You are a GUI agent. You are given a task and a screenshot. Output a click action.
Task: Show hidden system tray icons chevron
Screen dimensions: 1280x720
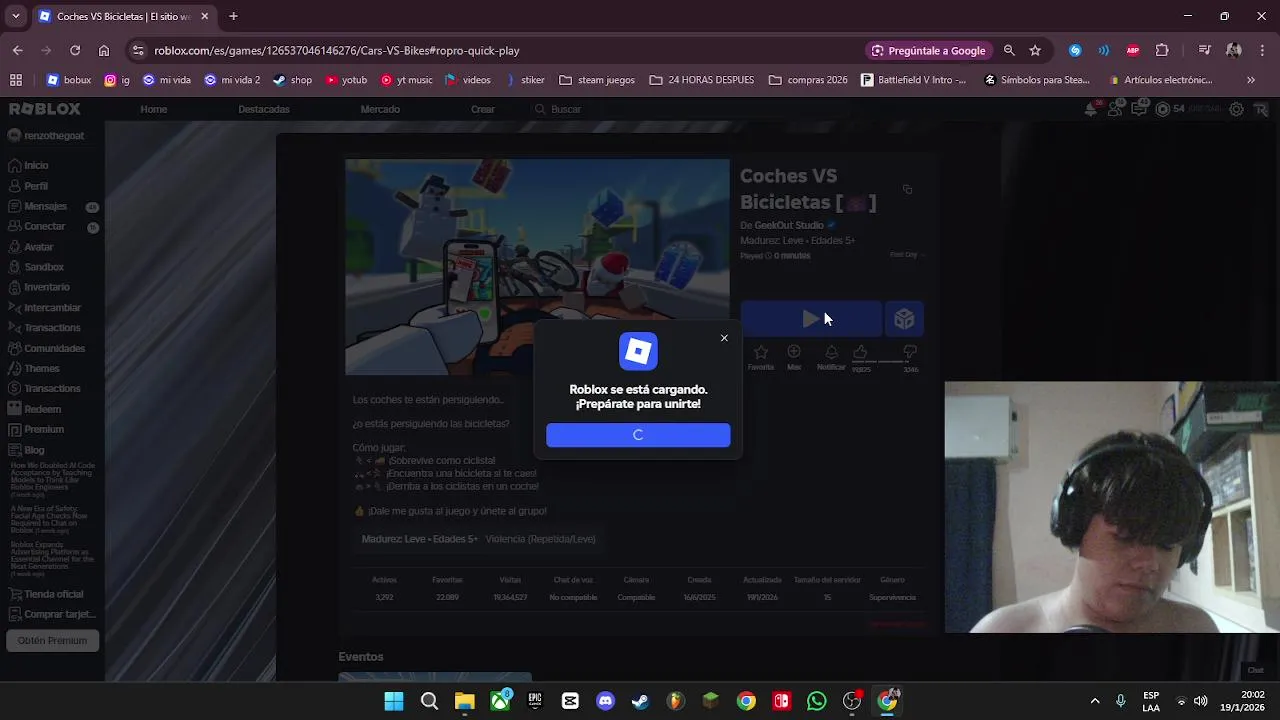click(1095, 701)
